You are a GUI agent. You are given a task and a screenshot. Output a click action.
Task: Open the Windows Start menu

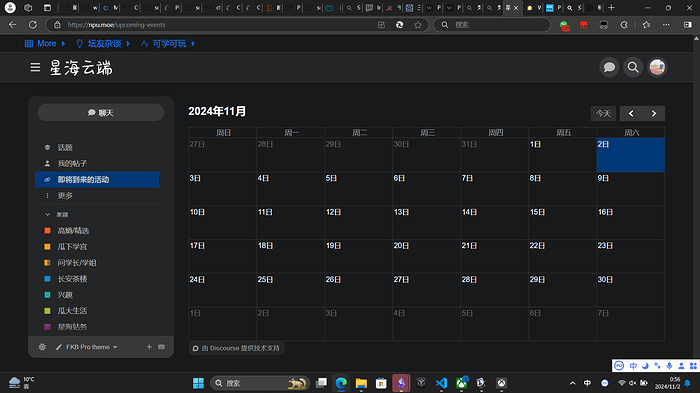pyautogui.click(x=198, y=383)
